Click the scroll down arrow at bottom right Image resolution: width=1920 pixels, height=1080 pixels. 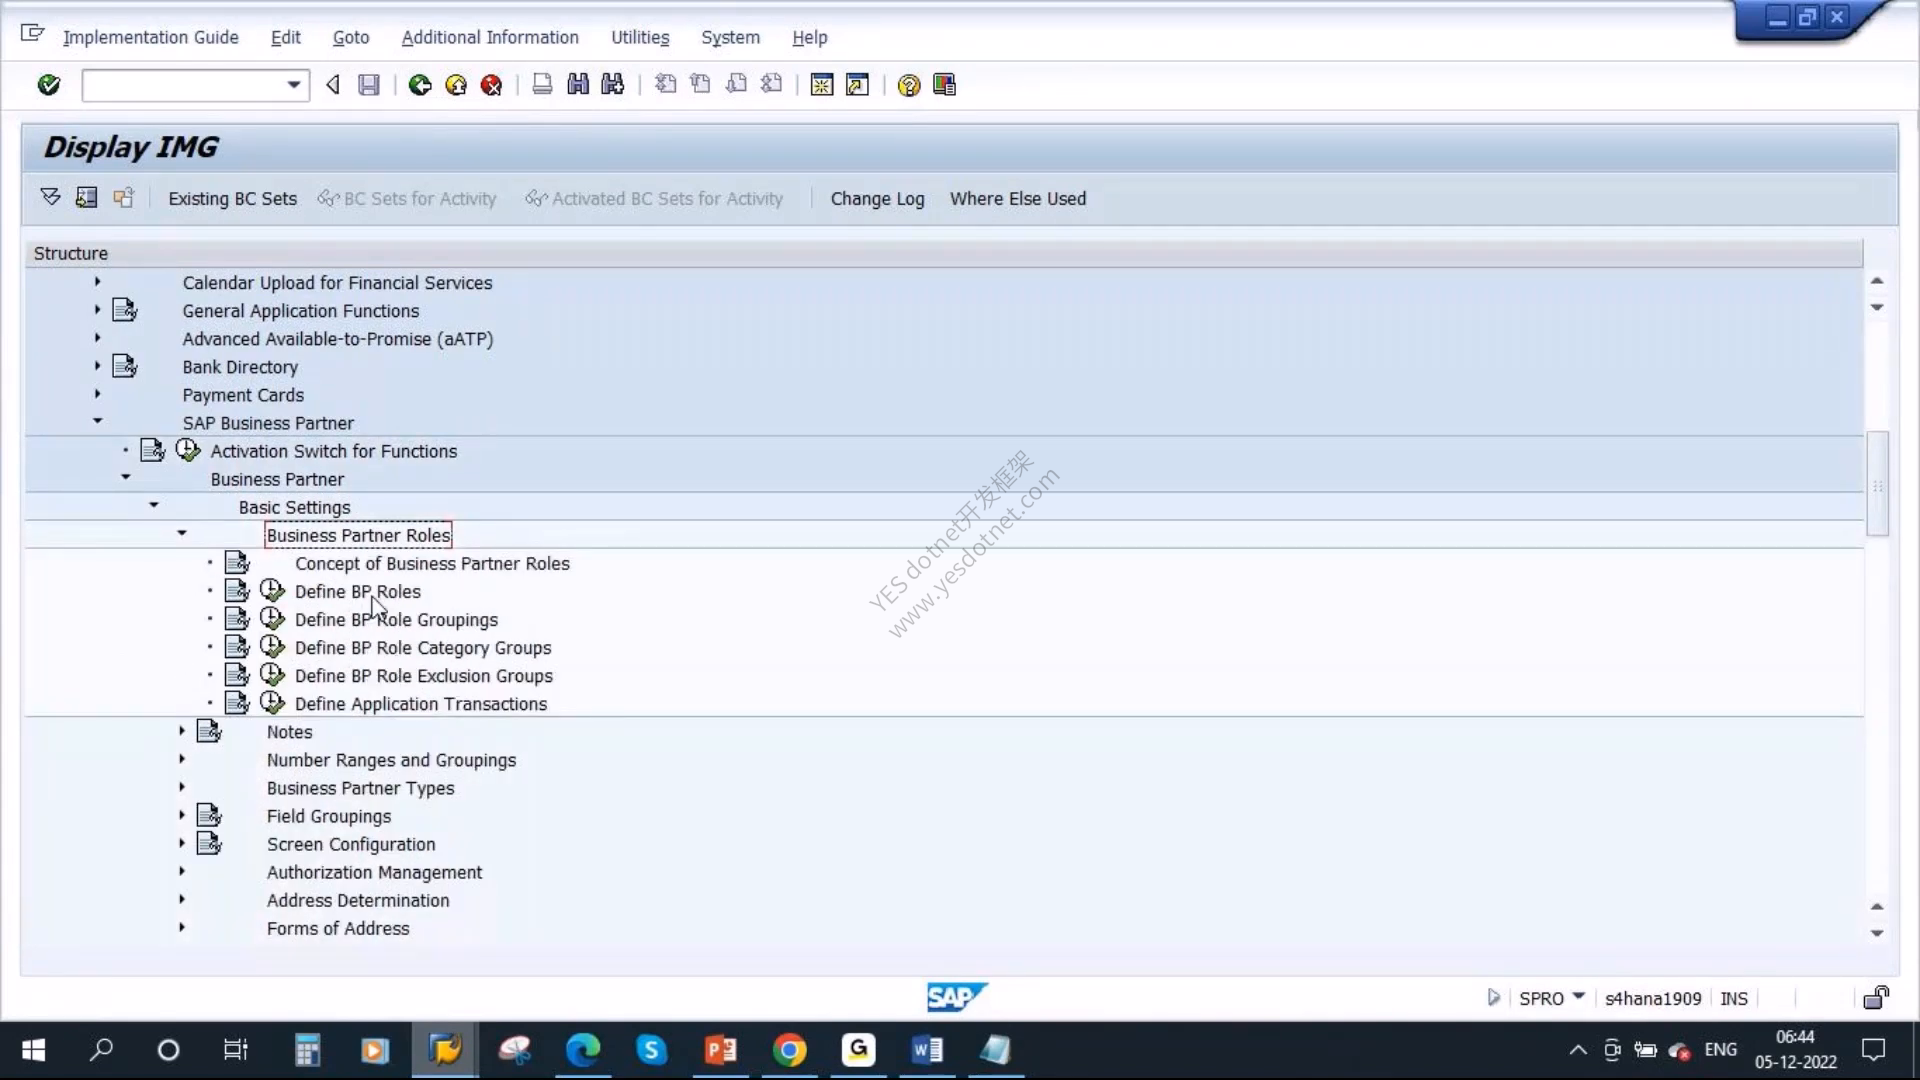tap(1877, 933)
